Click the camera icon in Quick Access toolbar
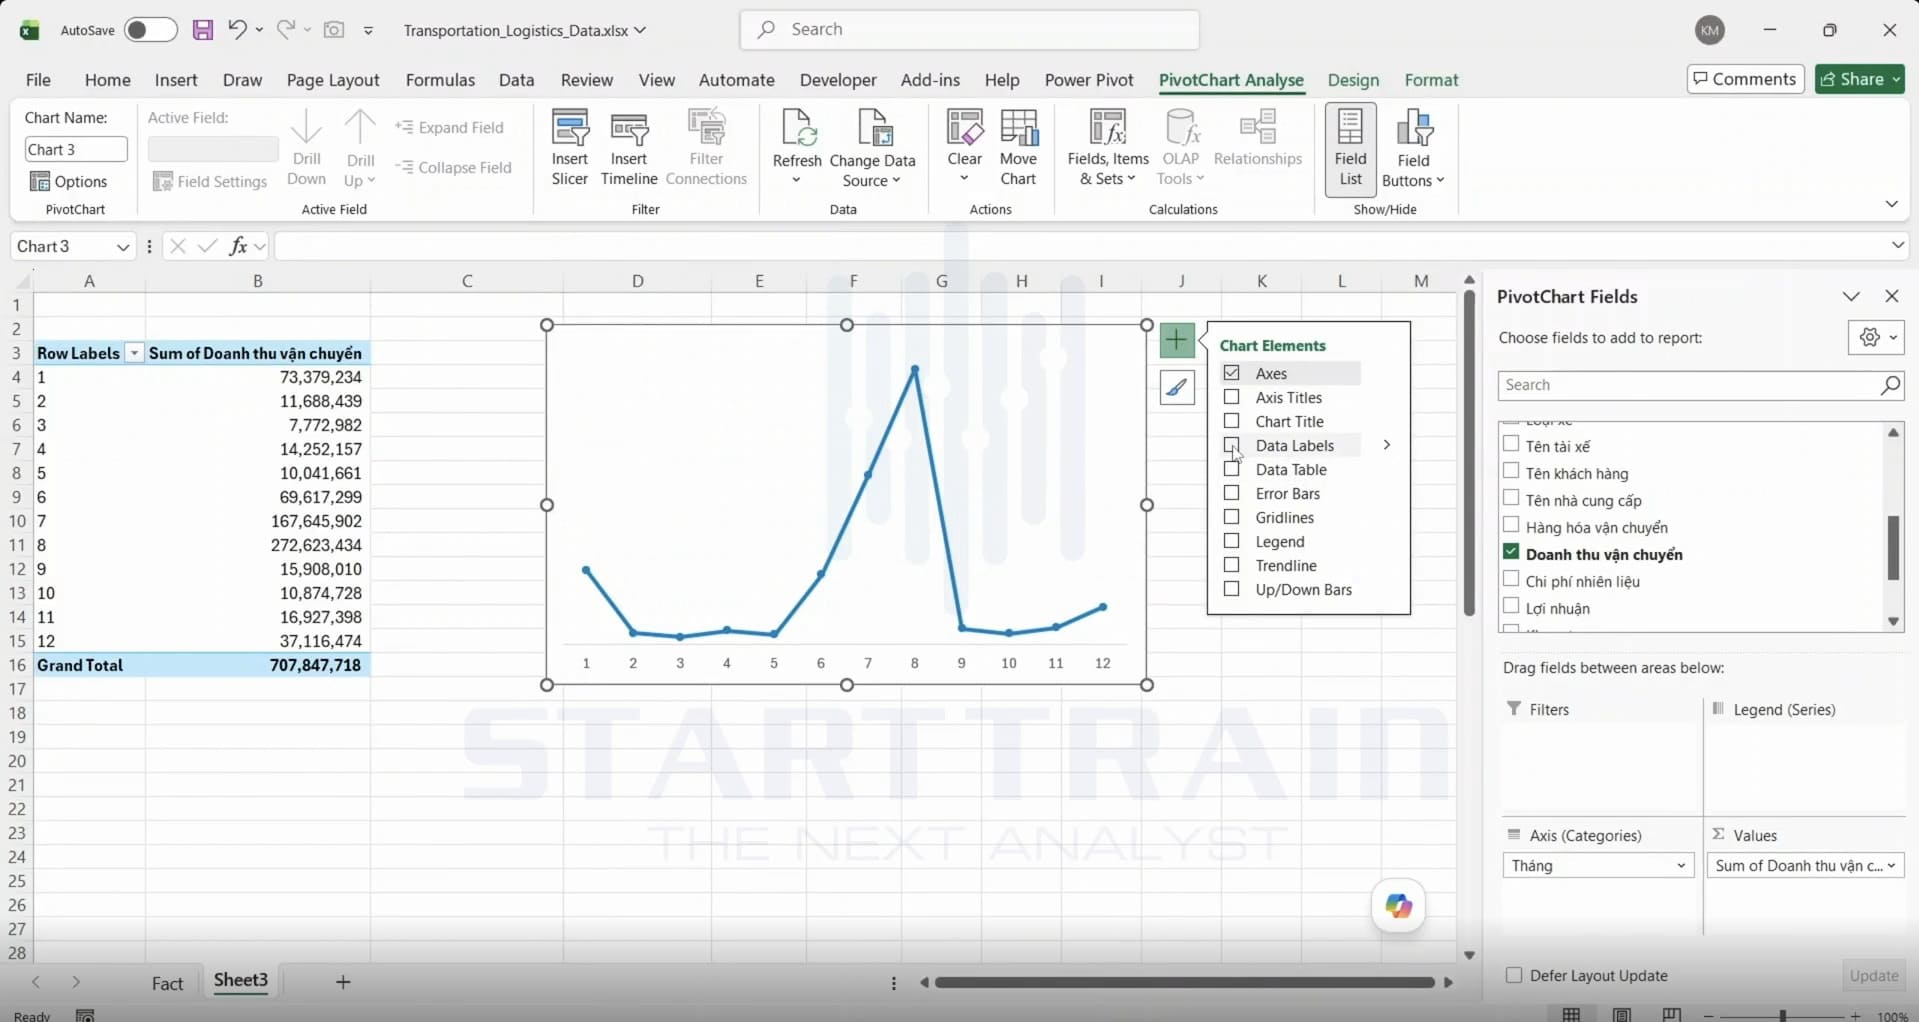1919x1022 pixels. 334,30
